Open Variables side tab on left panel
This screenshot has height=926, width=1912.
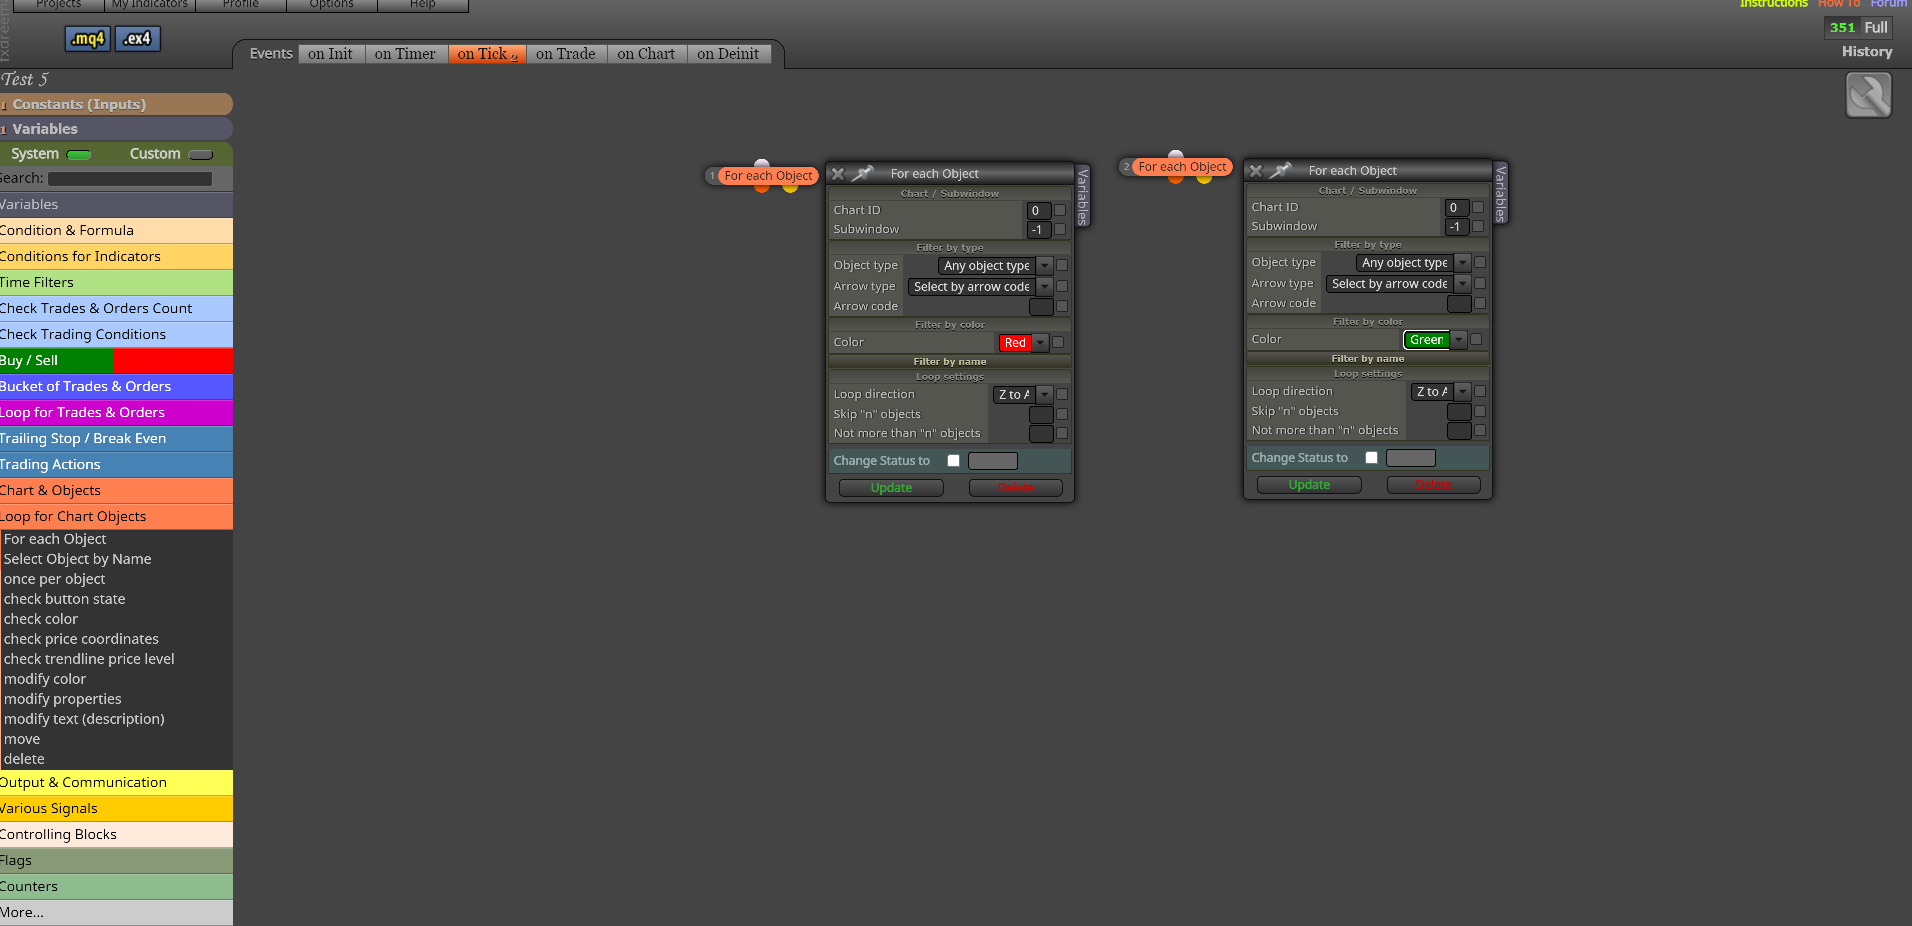tap(1082, 196)
